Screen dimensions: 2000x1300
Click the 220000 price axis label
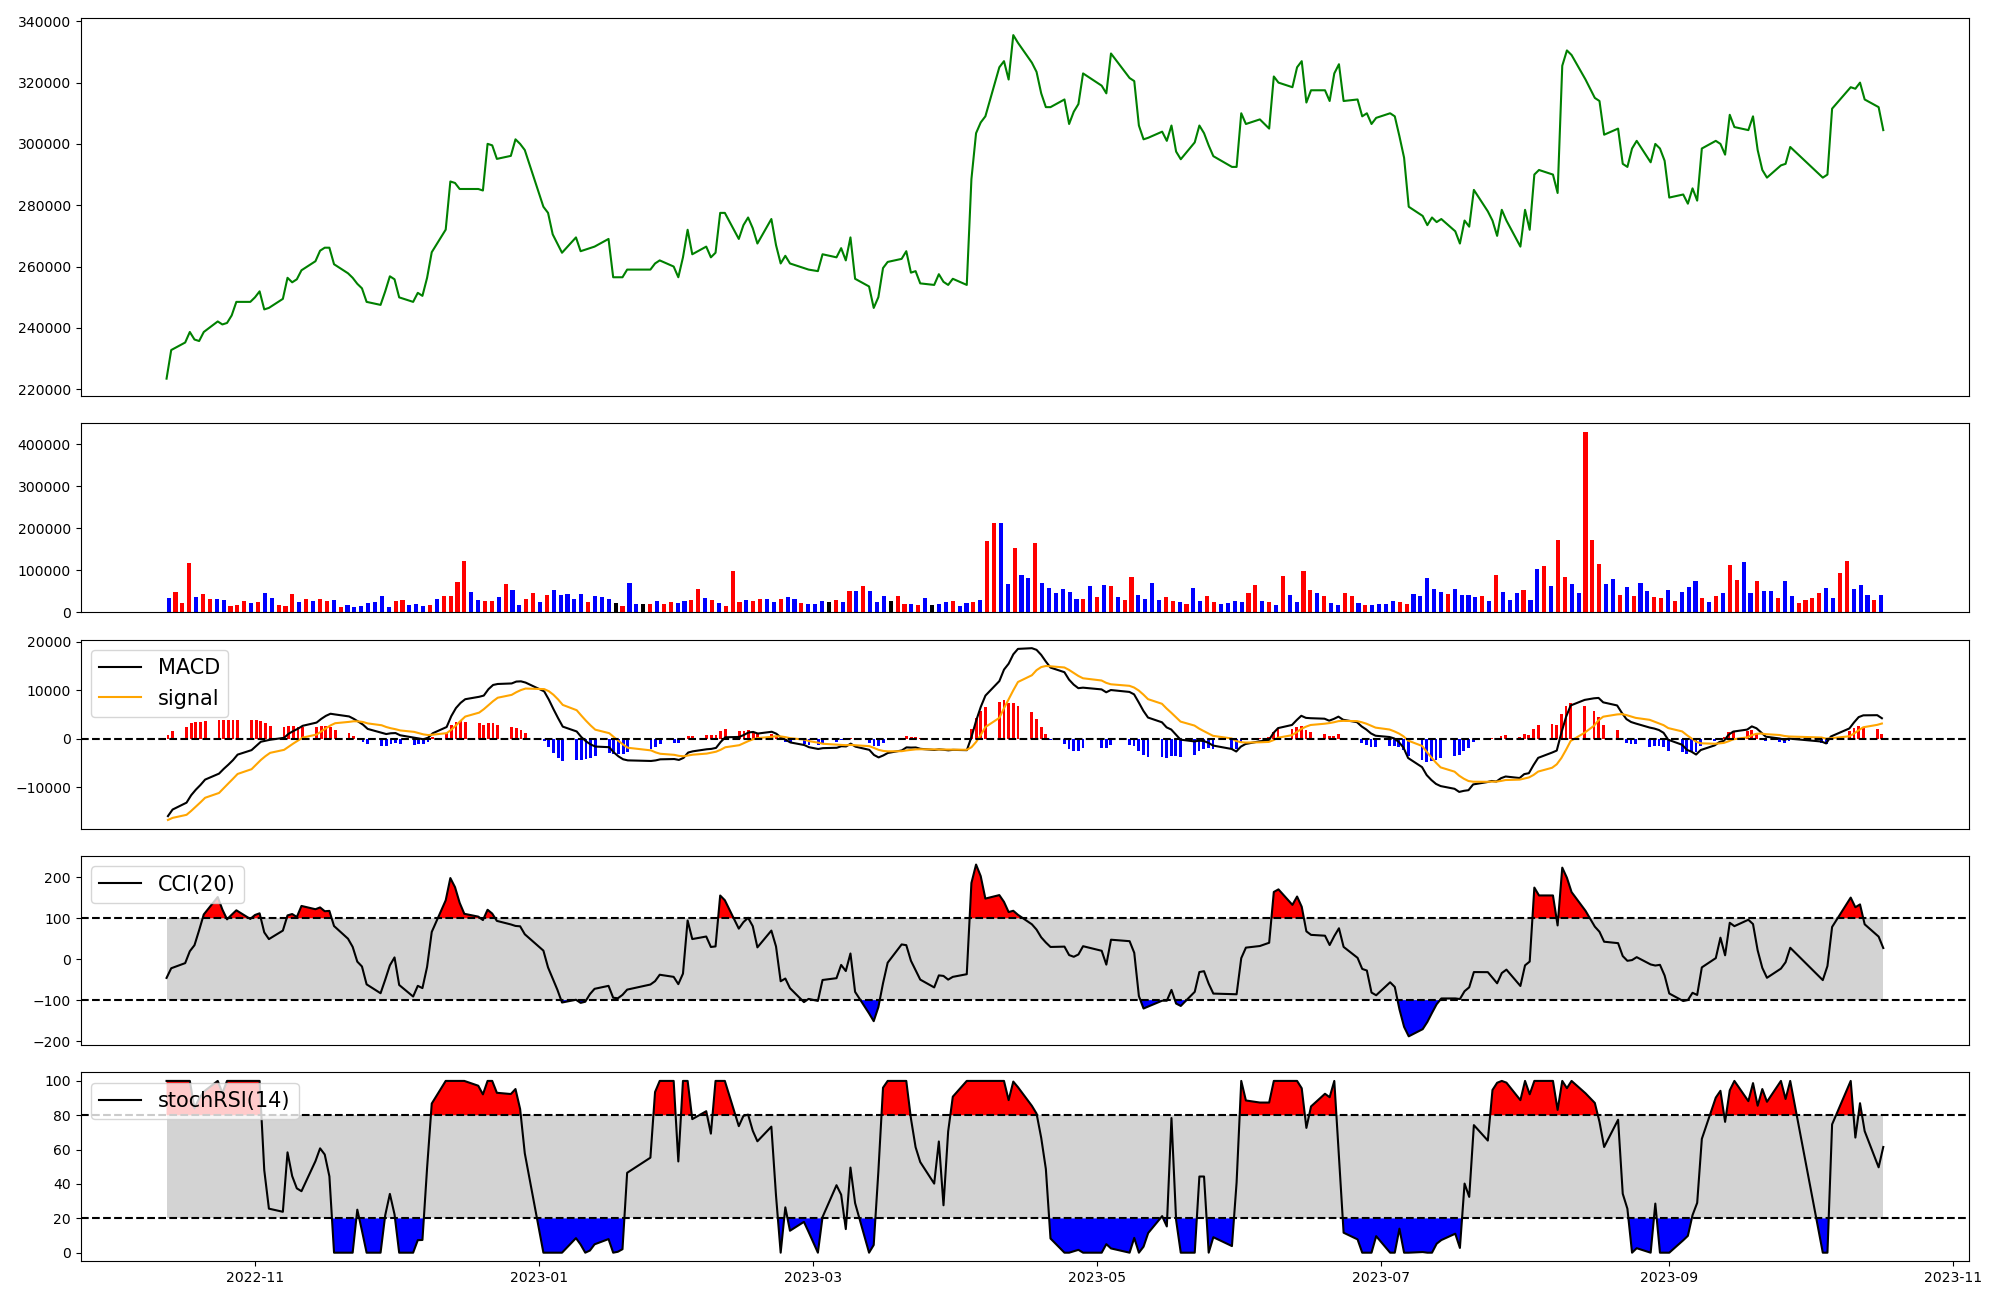(x=44, y=390)
